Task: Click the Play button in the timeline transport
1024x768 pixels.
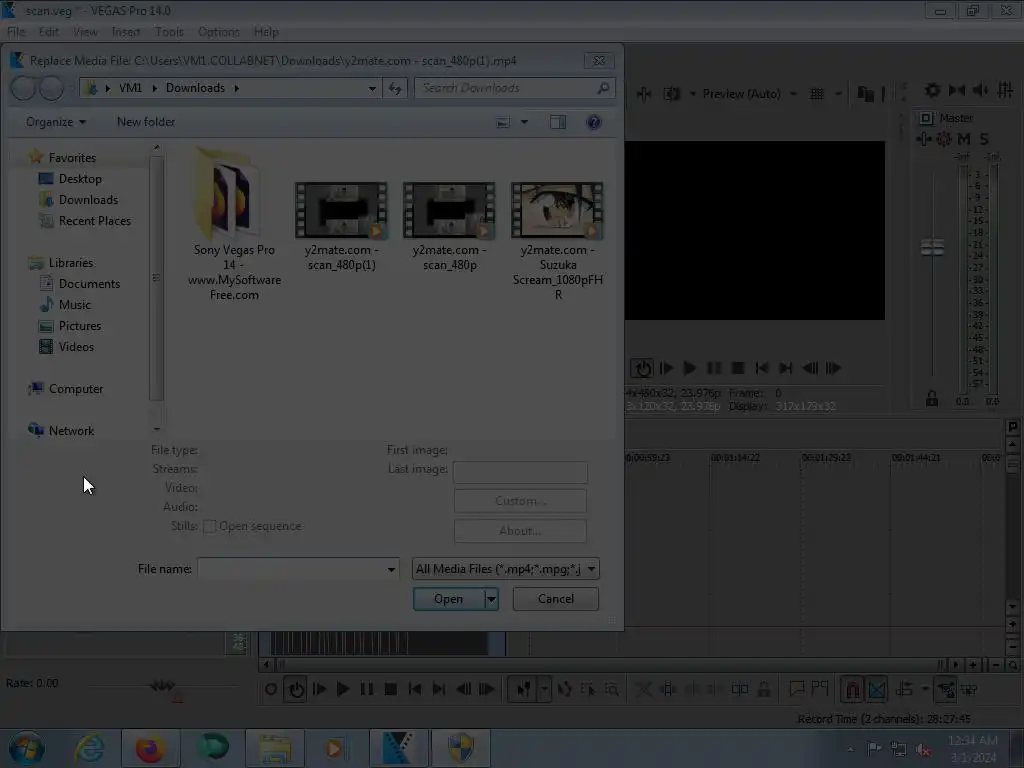Action: (343, 689)
